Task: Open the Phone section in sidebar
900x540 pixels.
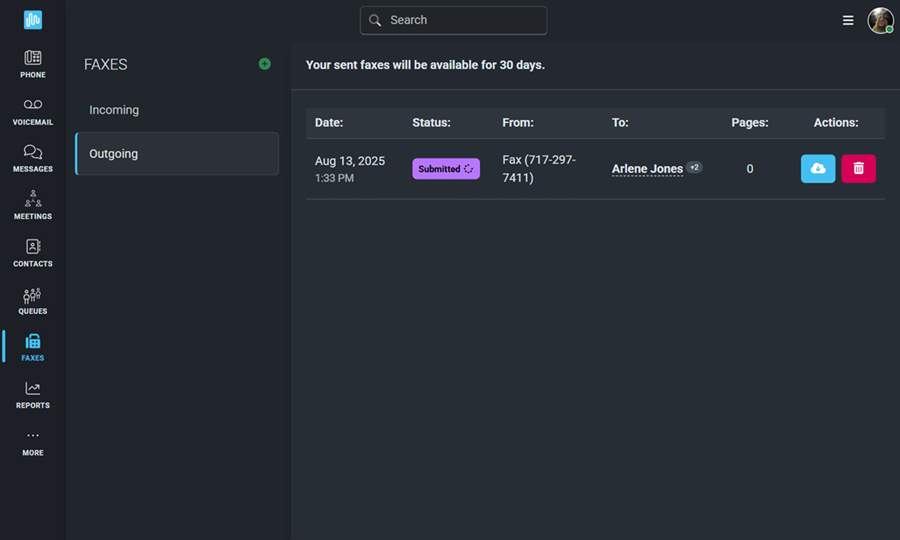Action: (33, 64)
